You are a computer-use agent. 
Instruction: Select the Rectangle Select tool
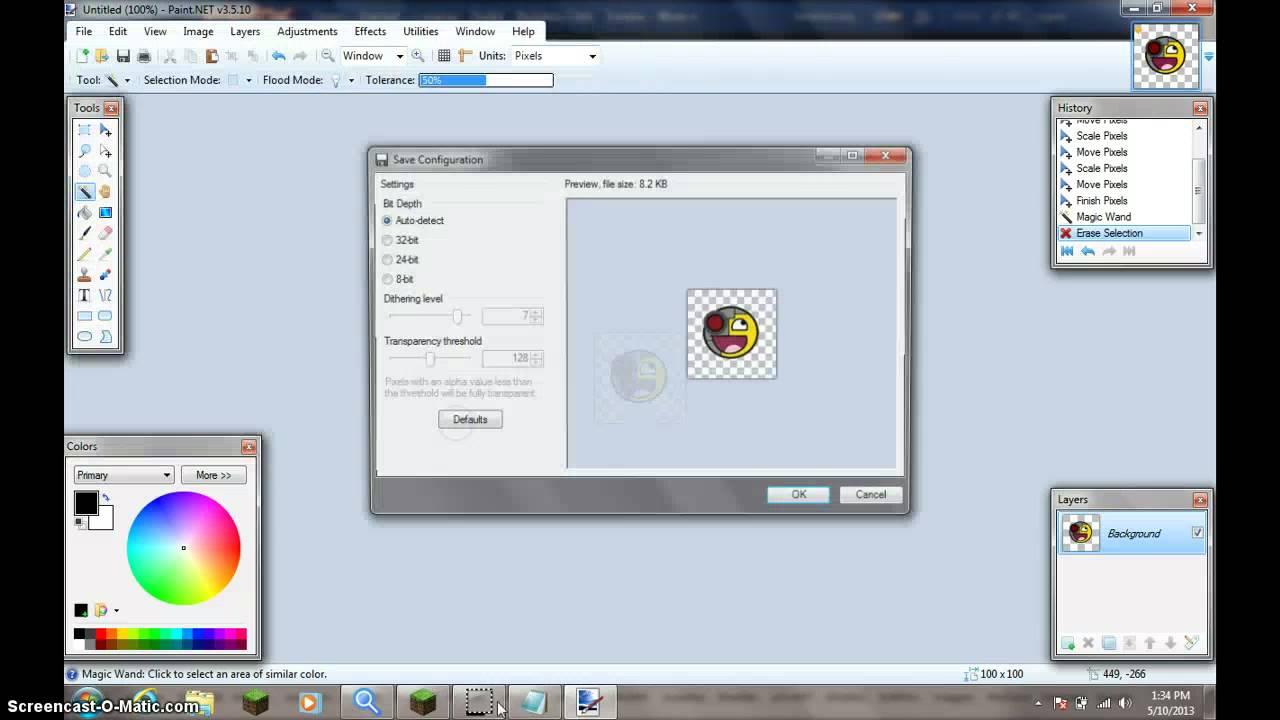(x=85, y=130)
